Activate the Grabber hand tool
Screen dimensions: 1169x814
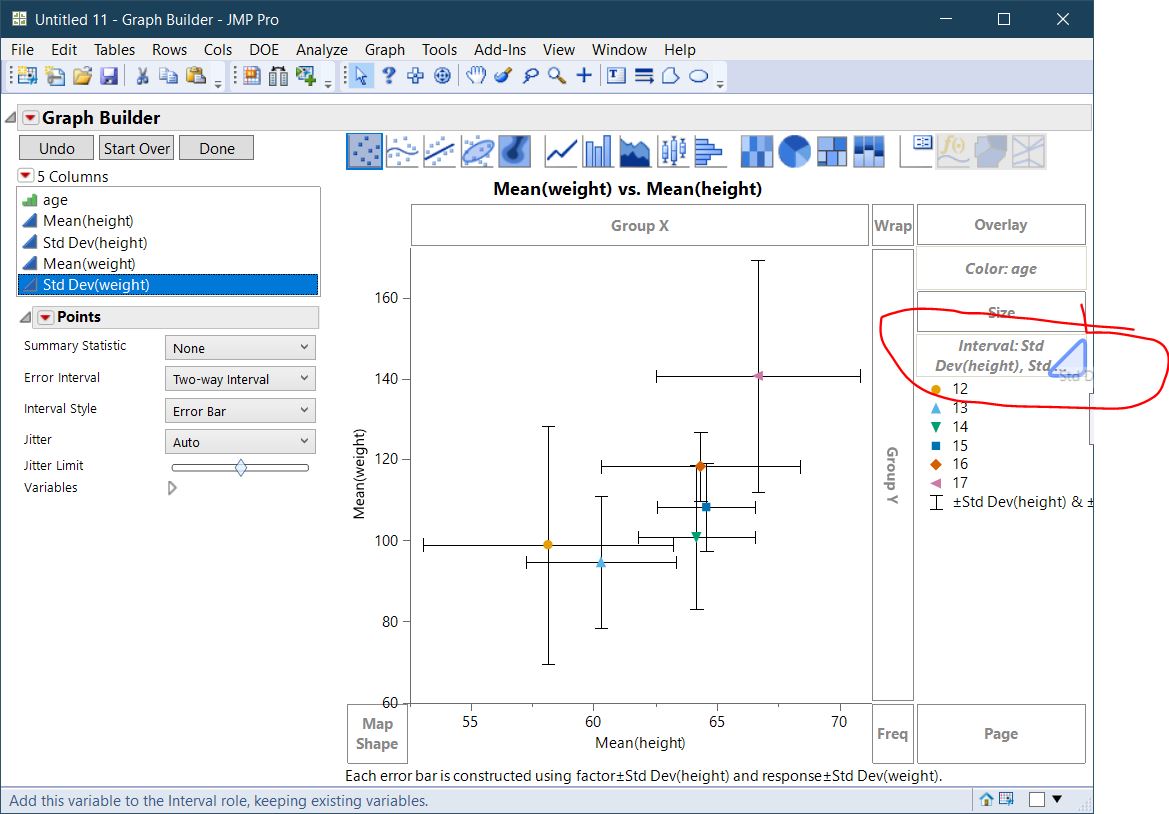[x=477, y=76]
